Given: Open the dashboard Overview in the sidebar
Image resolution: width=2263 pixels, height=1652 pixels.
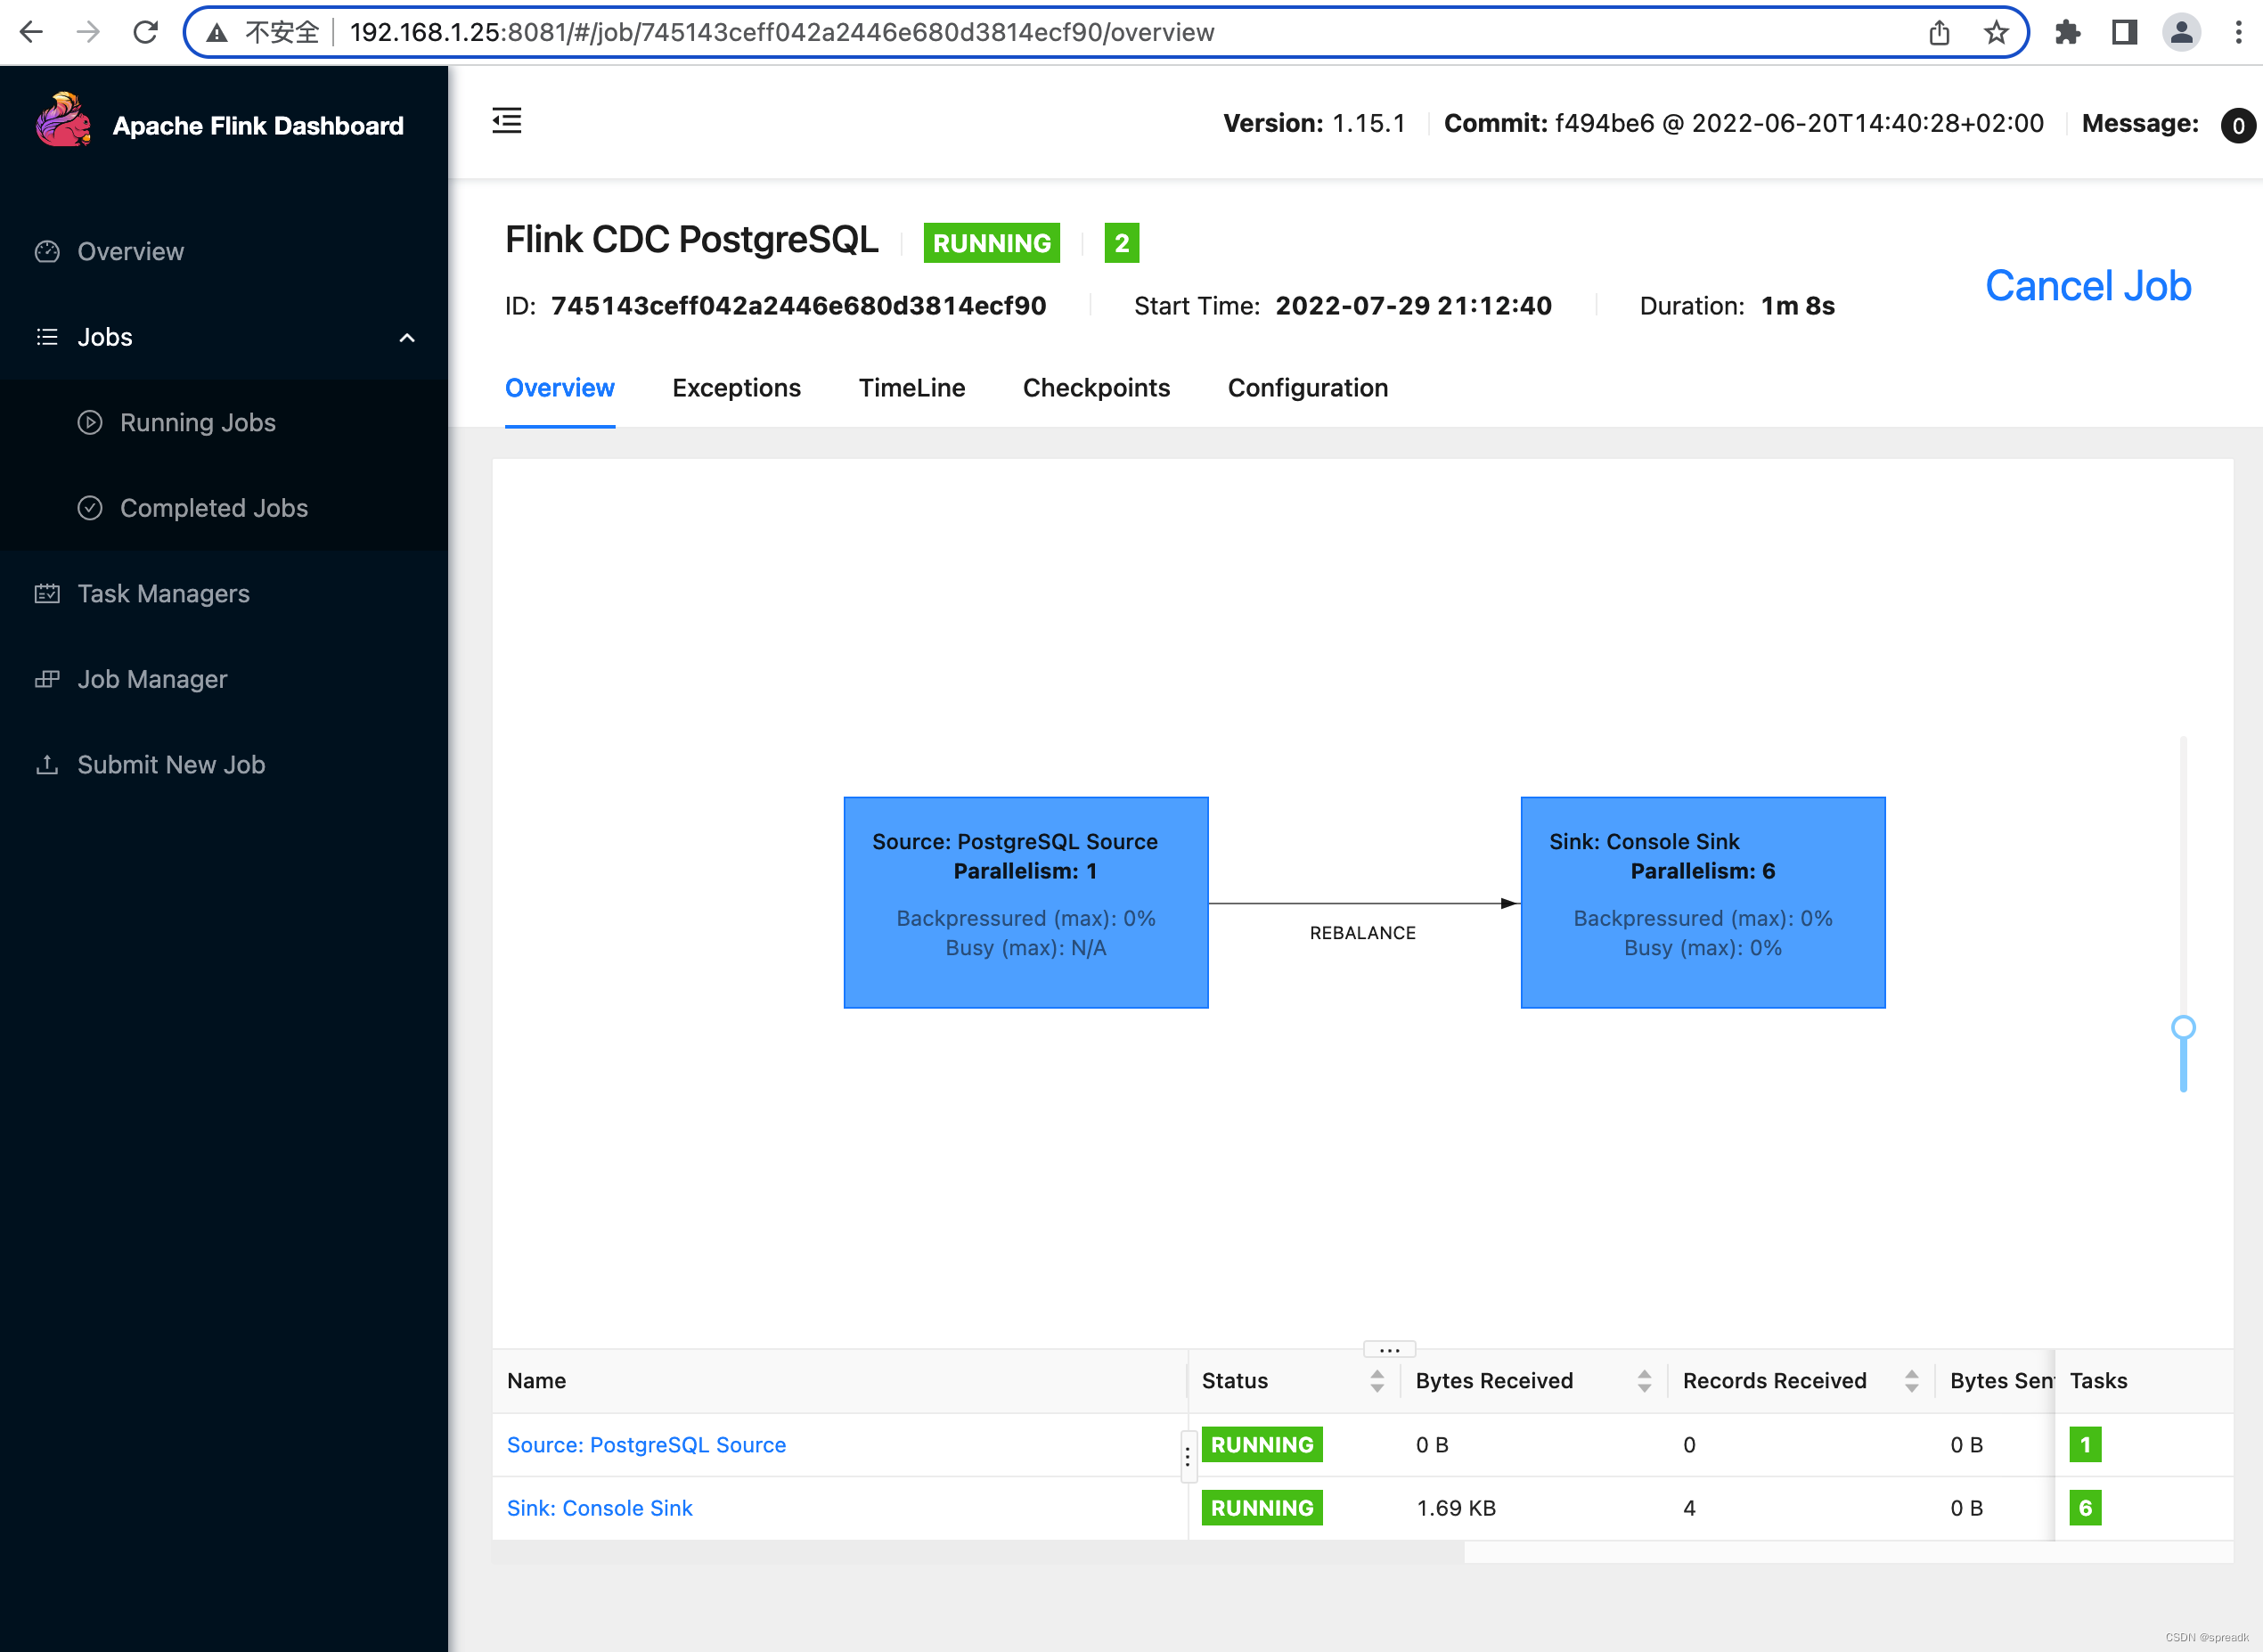Looking at the screenshot, I should (x=130, y=251).
